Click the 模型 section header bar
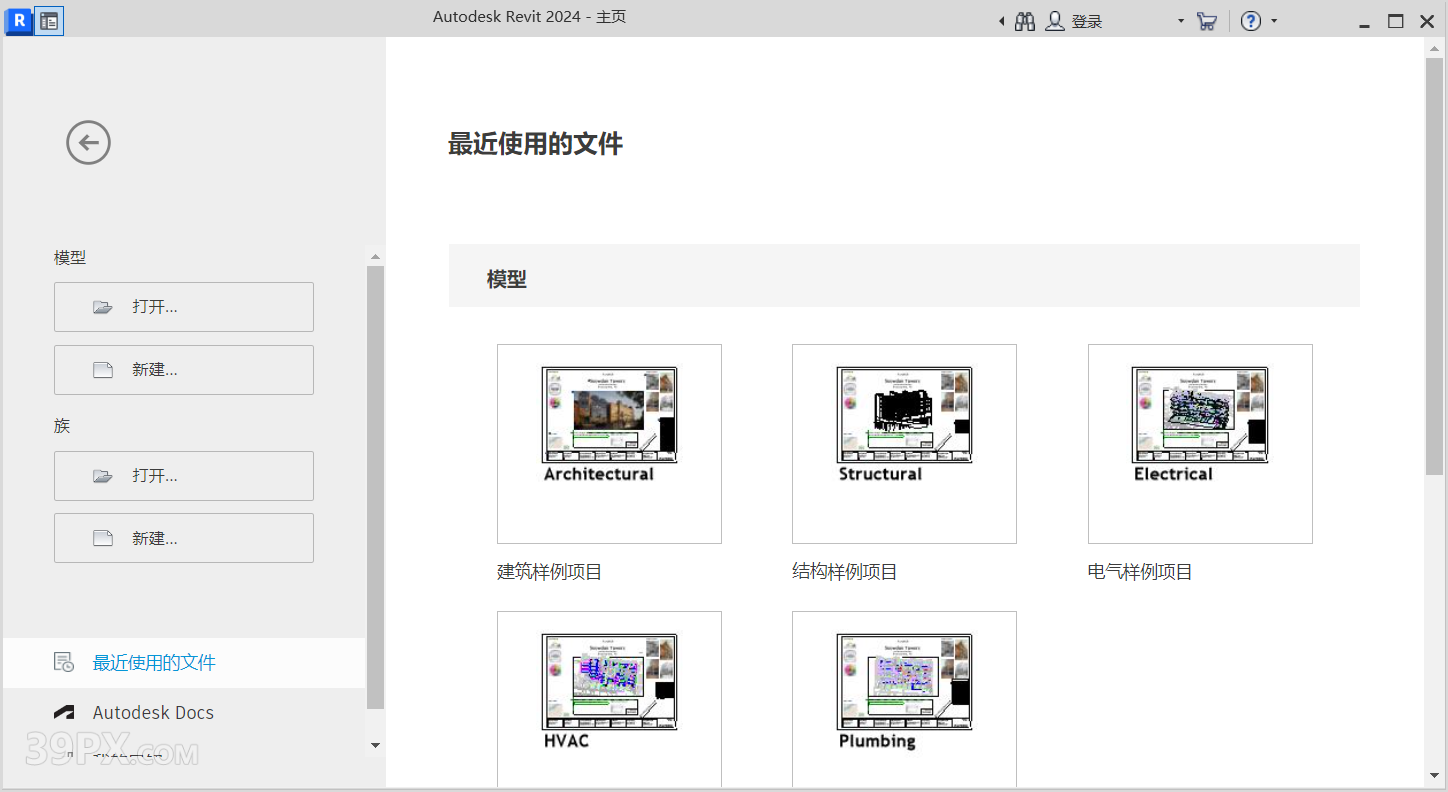 tap(904, 276)
